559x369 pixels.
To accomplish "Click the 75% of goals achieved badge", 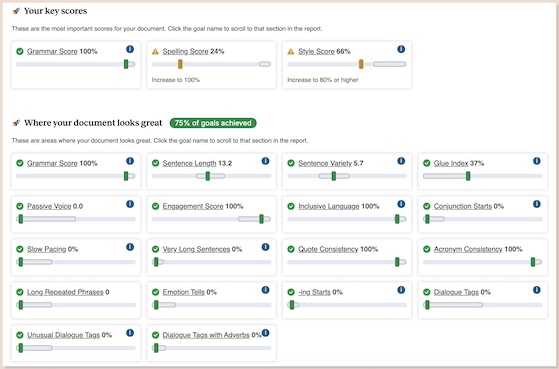I will tap(213, 123).
